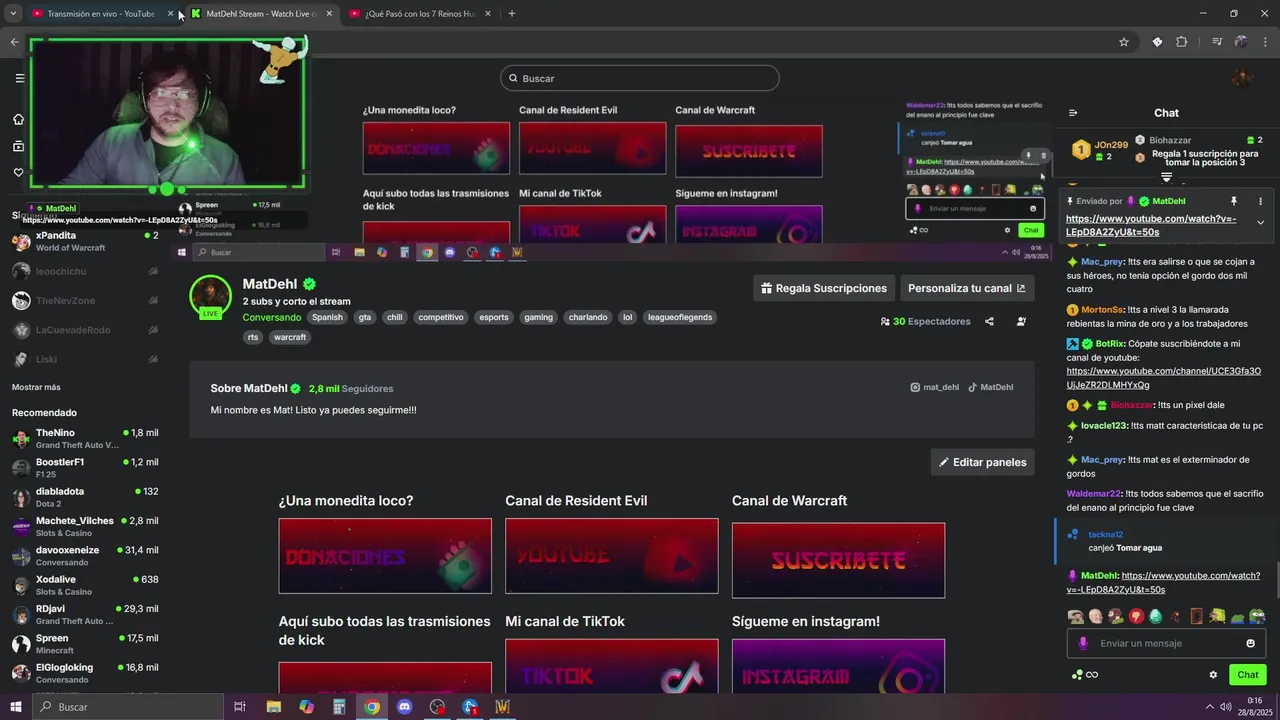Viewport: 1280px width, 720px height.
Task: Open Instagram link mat_dehl
Action: (935, 387)
